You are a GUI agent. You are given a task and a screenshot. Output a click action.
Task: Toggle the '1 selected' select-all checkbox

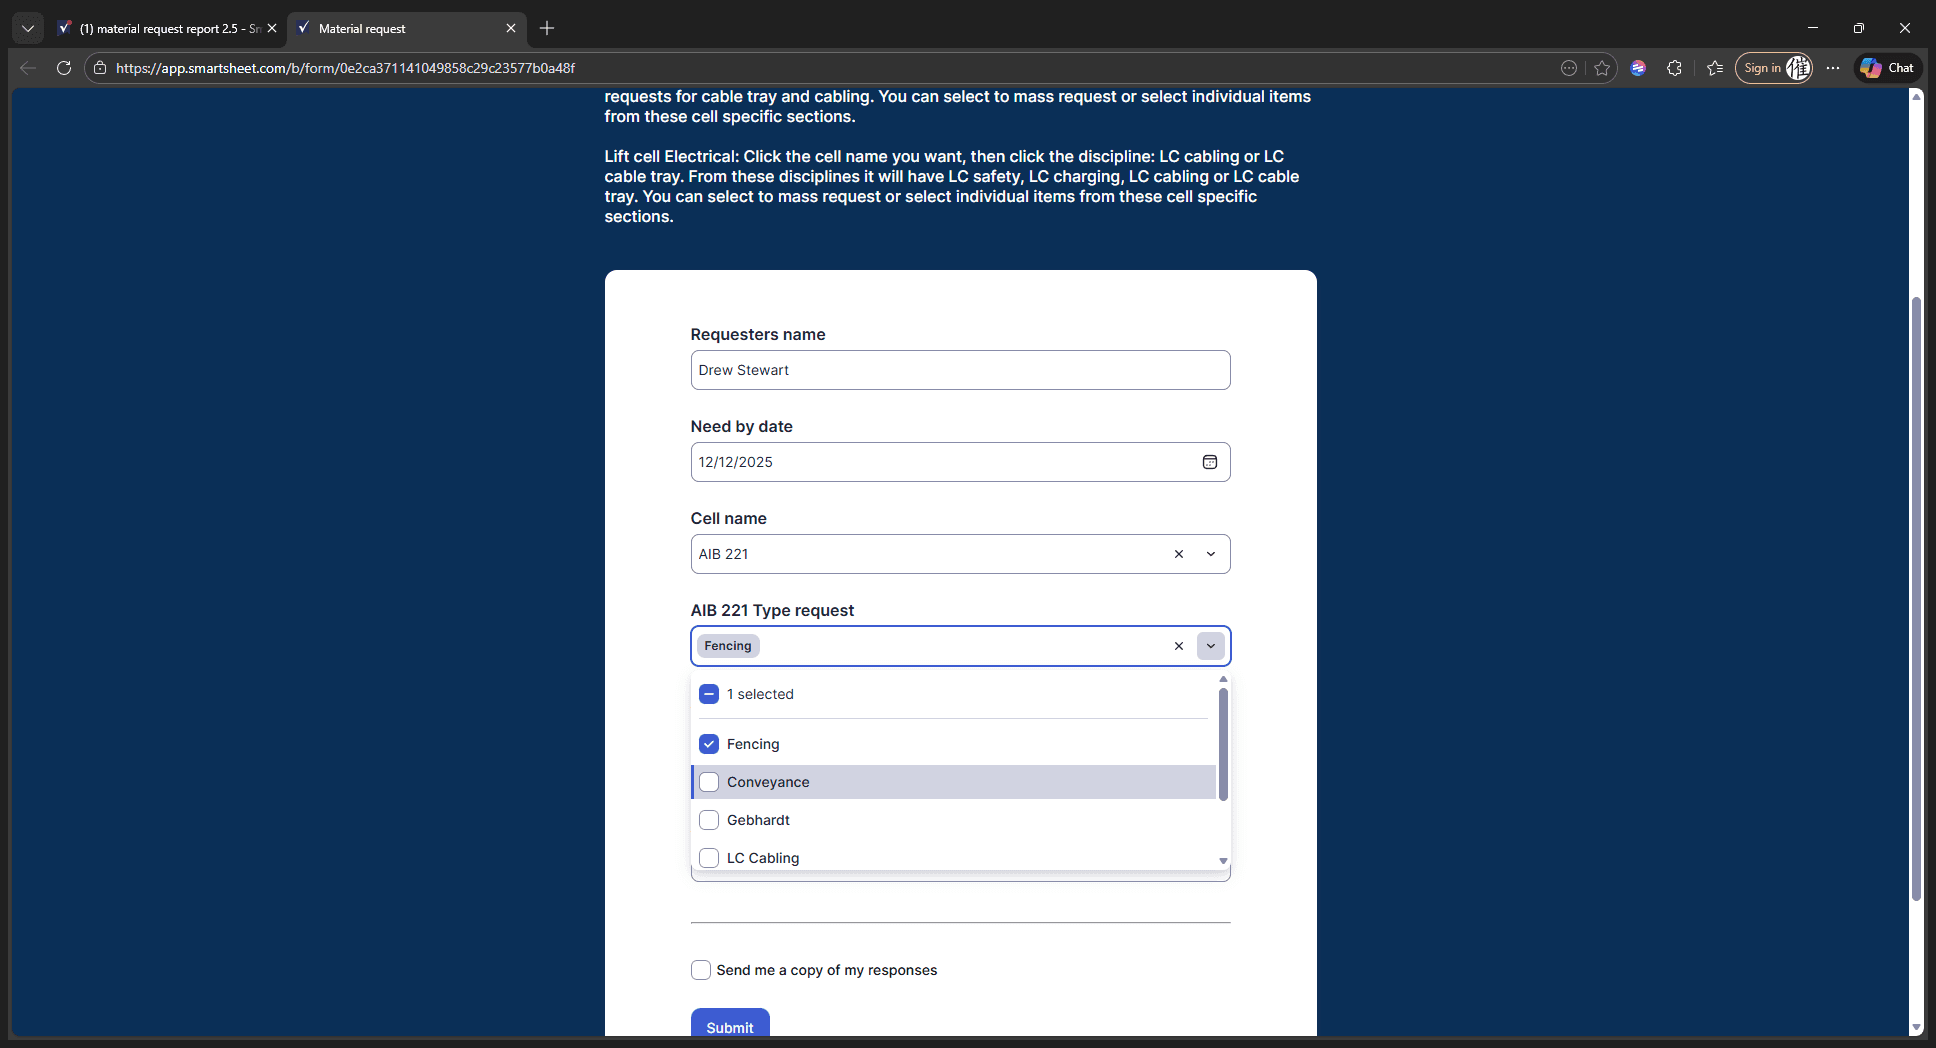pos(709,694)
